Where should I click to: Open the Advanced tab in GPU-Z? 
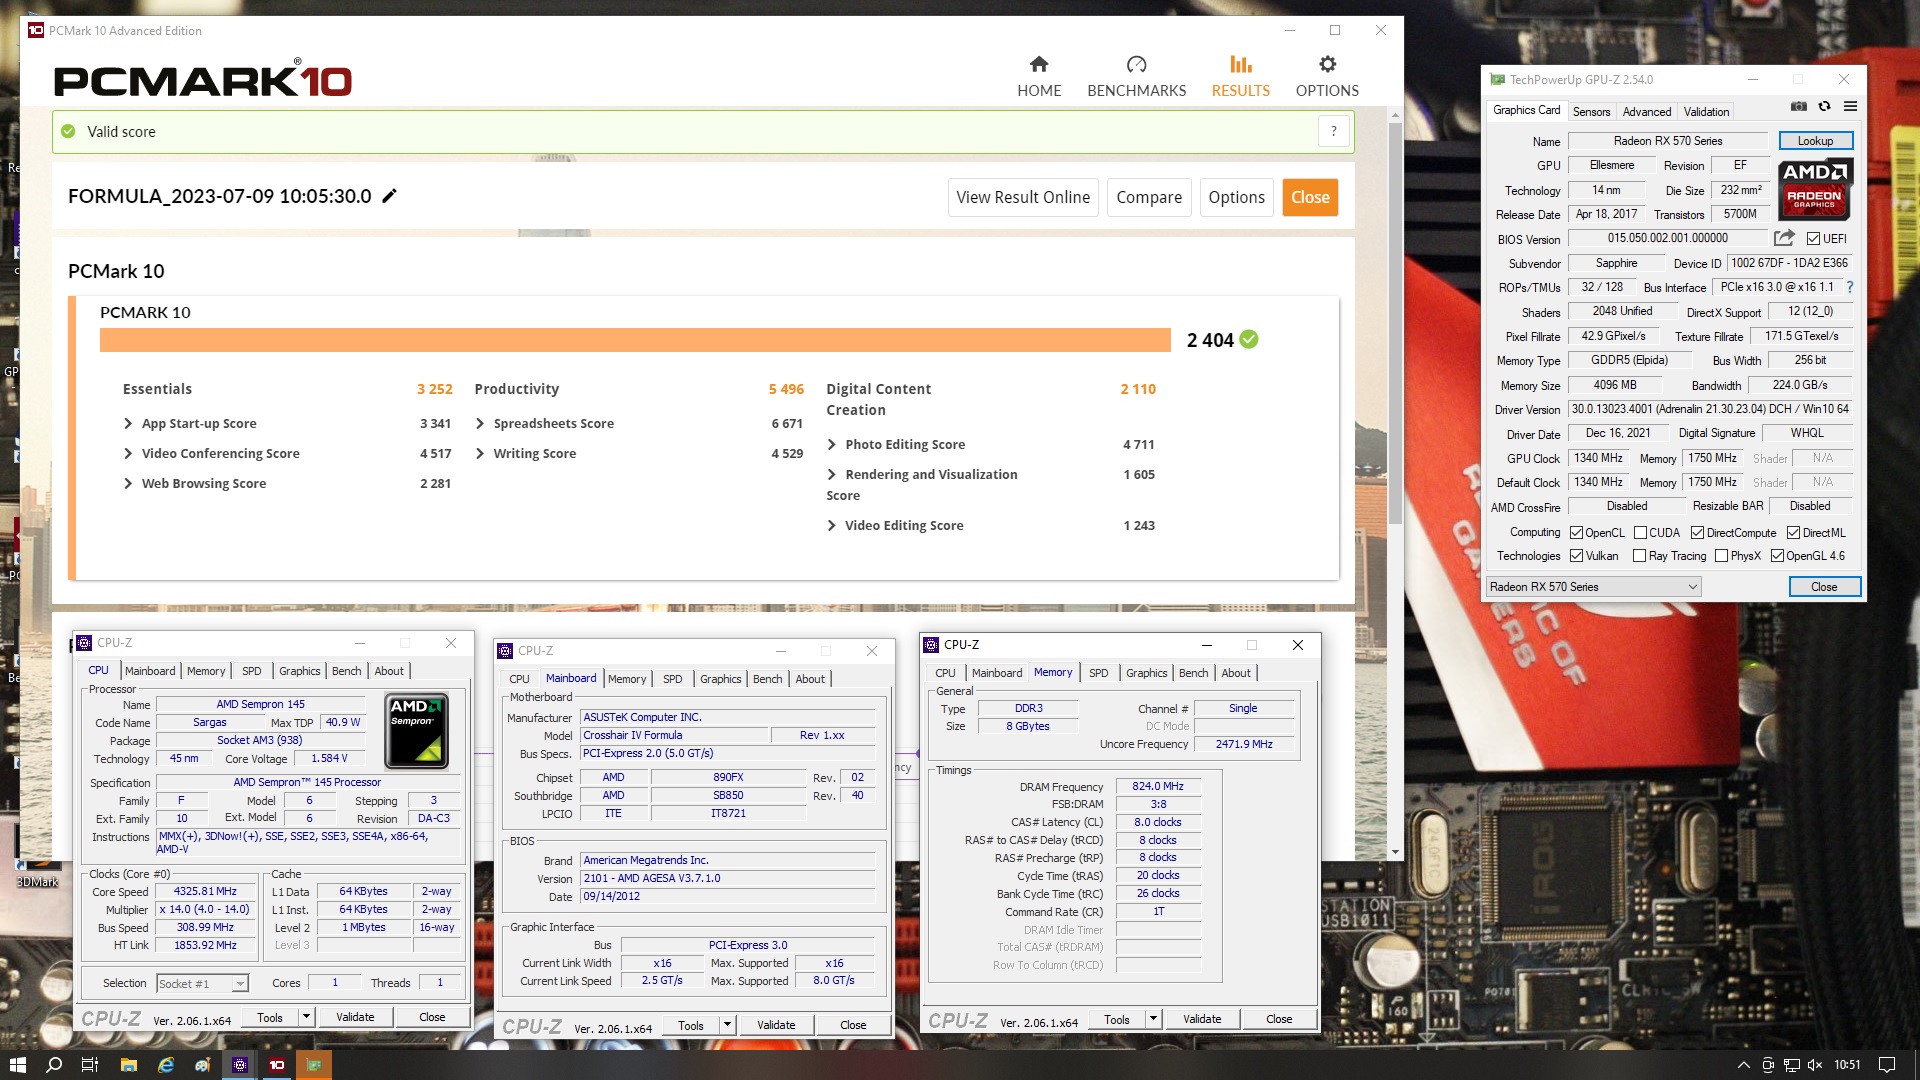click(x=1646, y=112)
